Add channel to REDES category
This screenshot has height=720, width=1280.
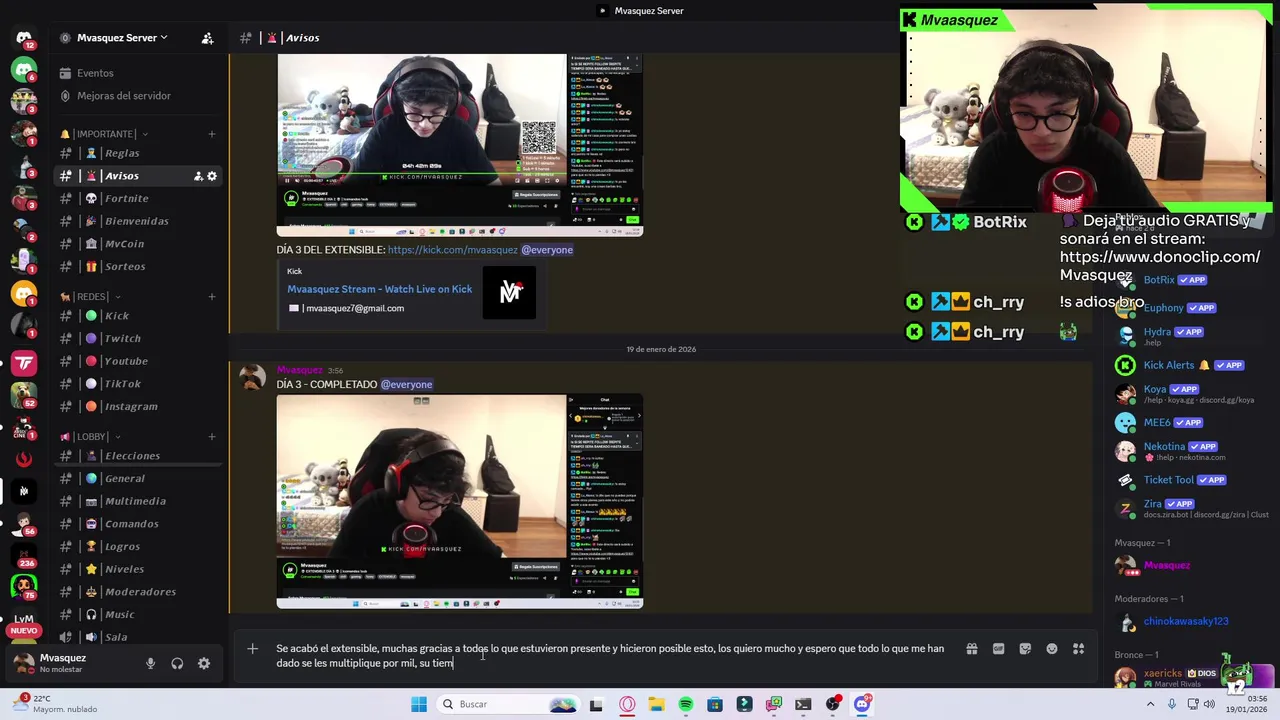[211, 297]
